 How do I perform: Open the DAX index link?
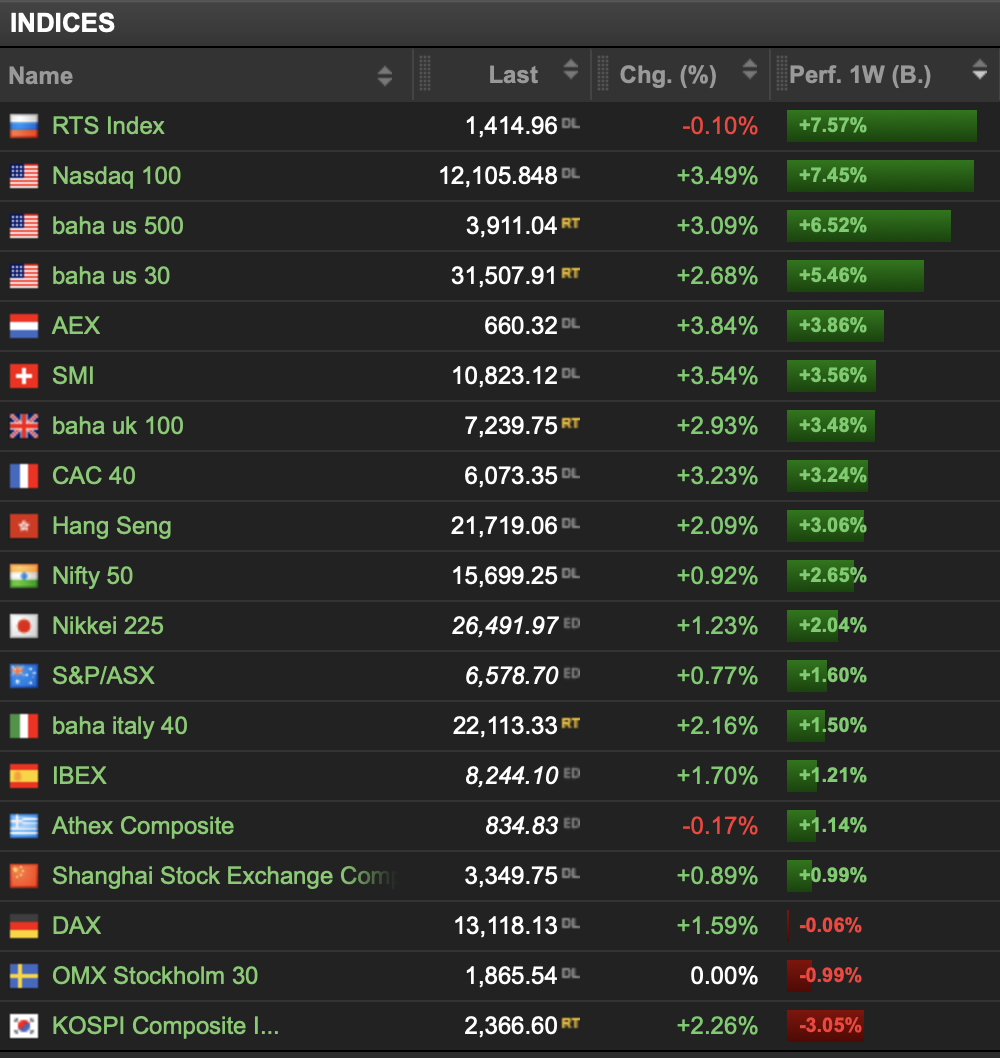77,926
